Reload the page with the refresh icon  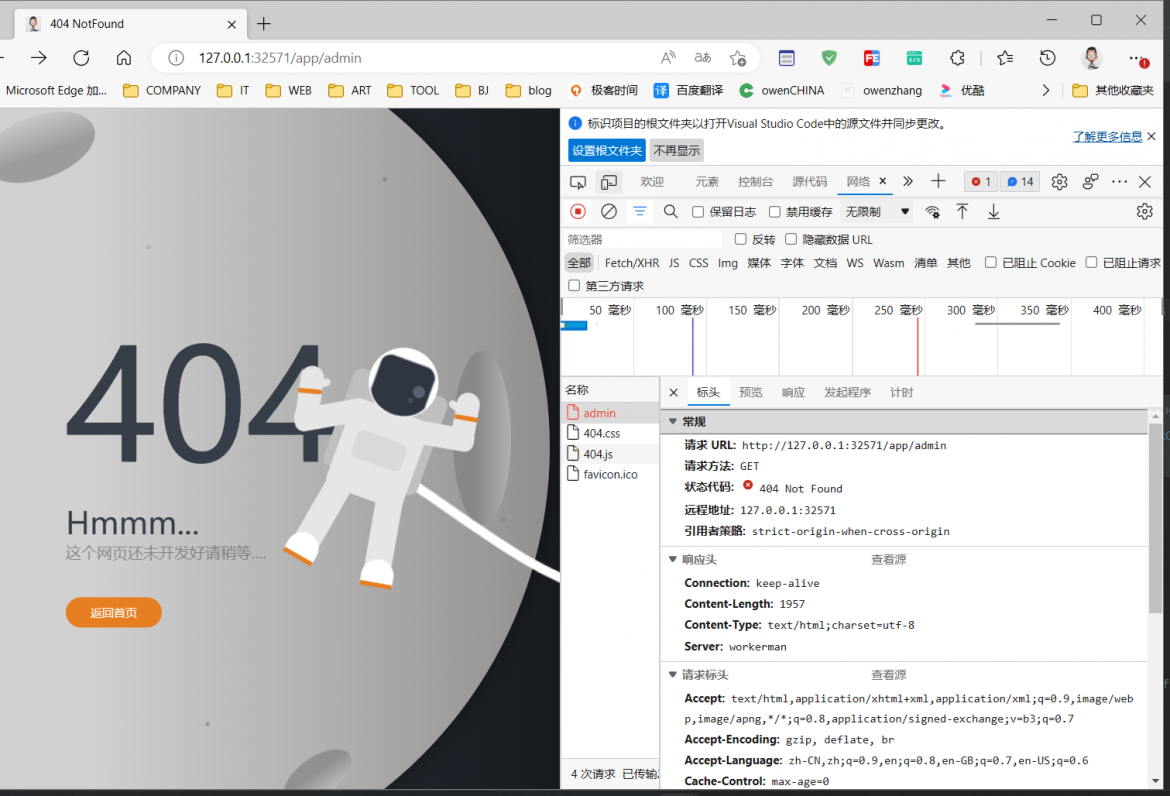click(81, 57)
